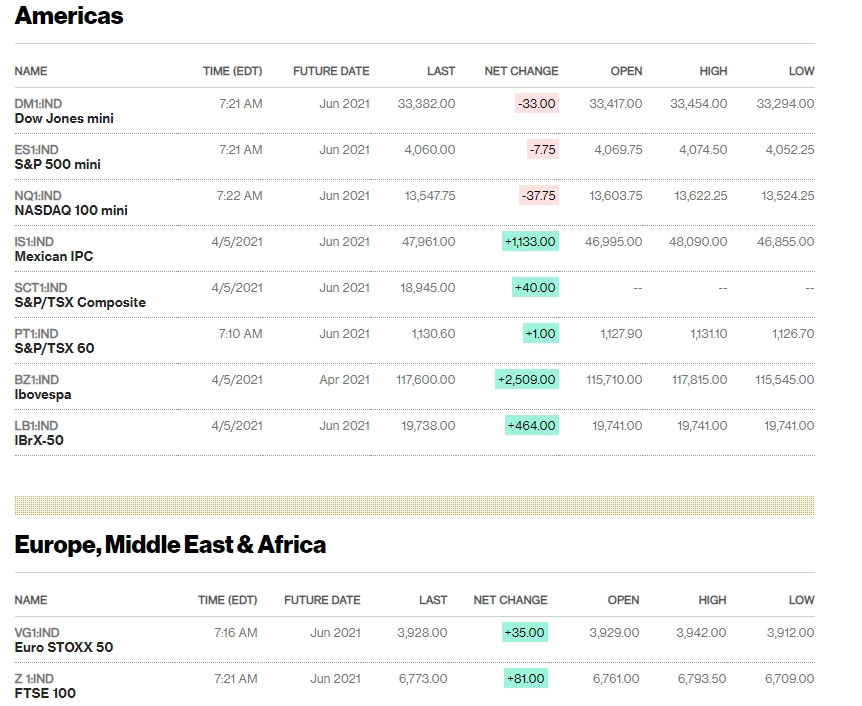
Task: Click the open price 1,127.90
Action: (x=621, y=334)
